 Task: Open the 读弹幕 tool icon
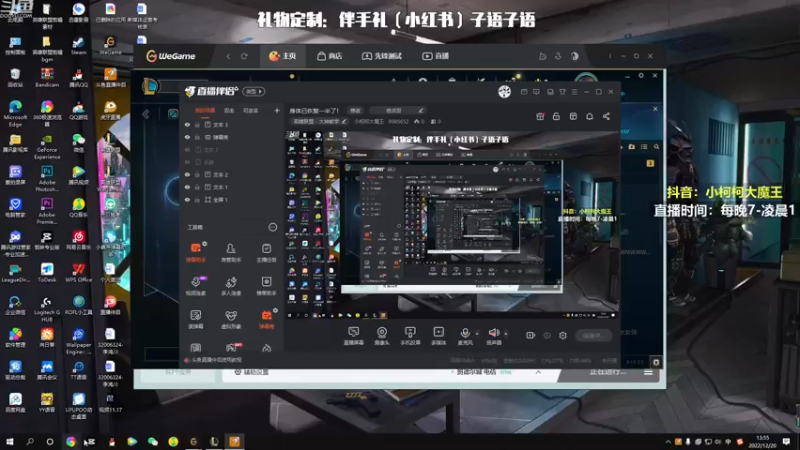(196, 319)
